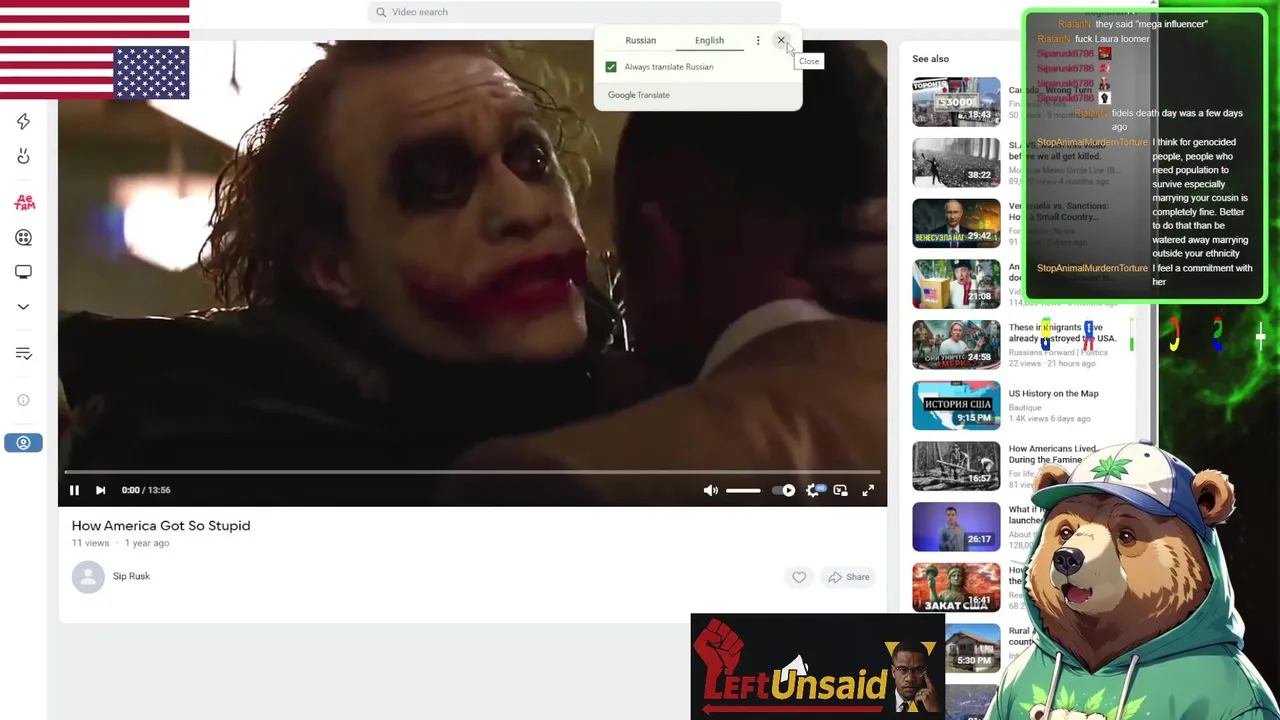Open the 38:22 black-and-white crowd thumbnail
1280x720 pixels.
coord(956,162)
